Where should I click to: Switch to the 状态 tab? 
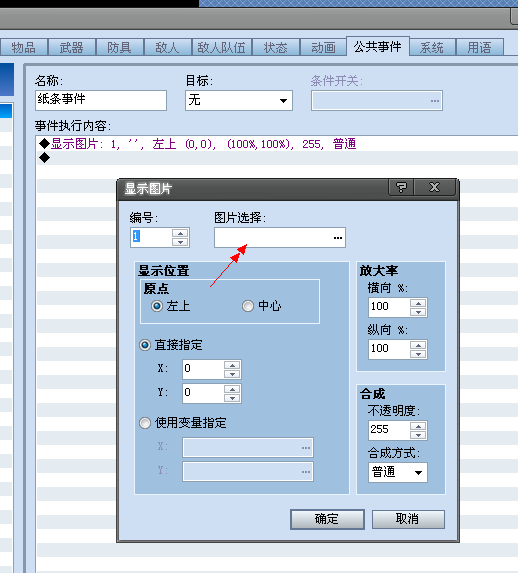tap(276, 48)
